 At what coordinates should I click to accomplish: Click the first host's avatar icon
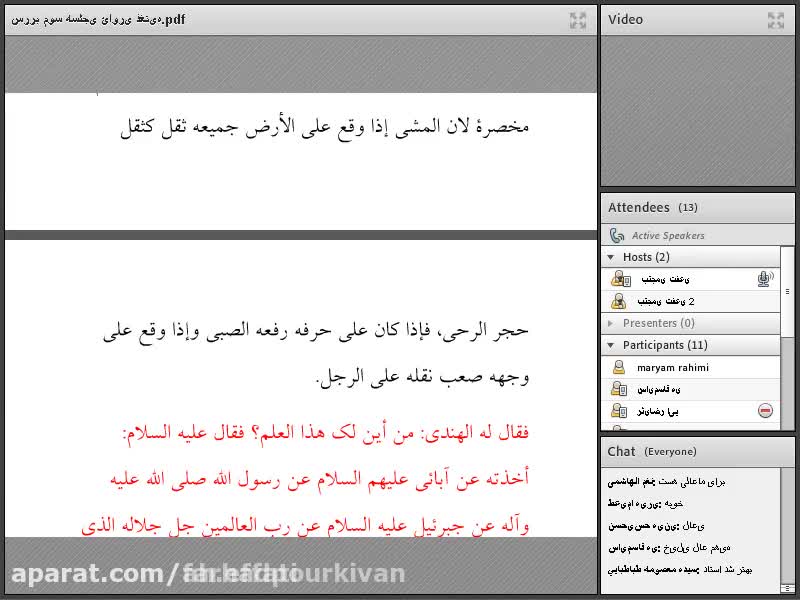(x=619, y=279)
